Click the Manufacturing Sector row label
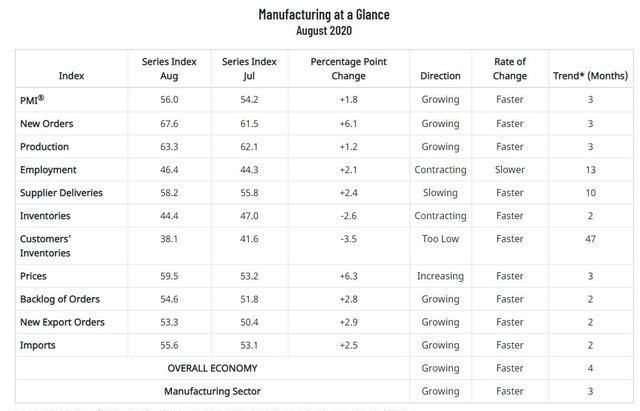Screen dimensions: 640x411 click(212, 391)
